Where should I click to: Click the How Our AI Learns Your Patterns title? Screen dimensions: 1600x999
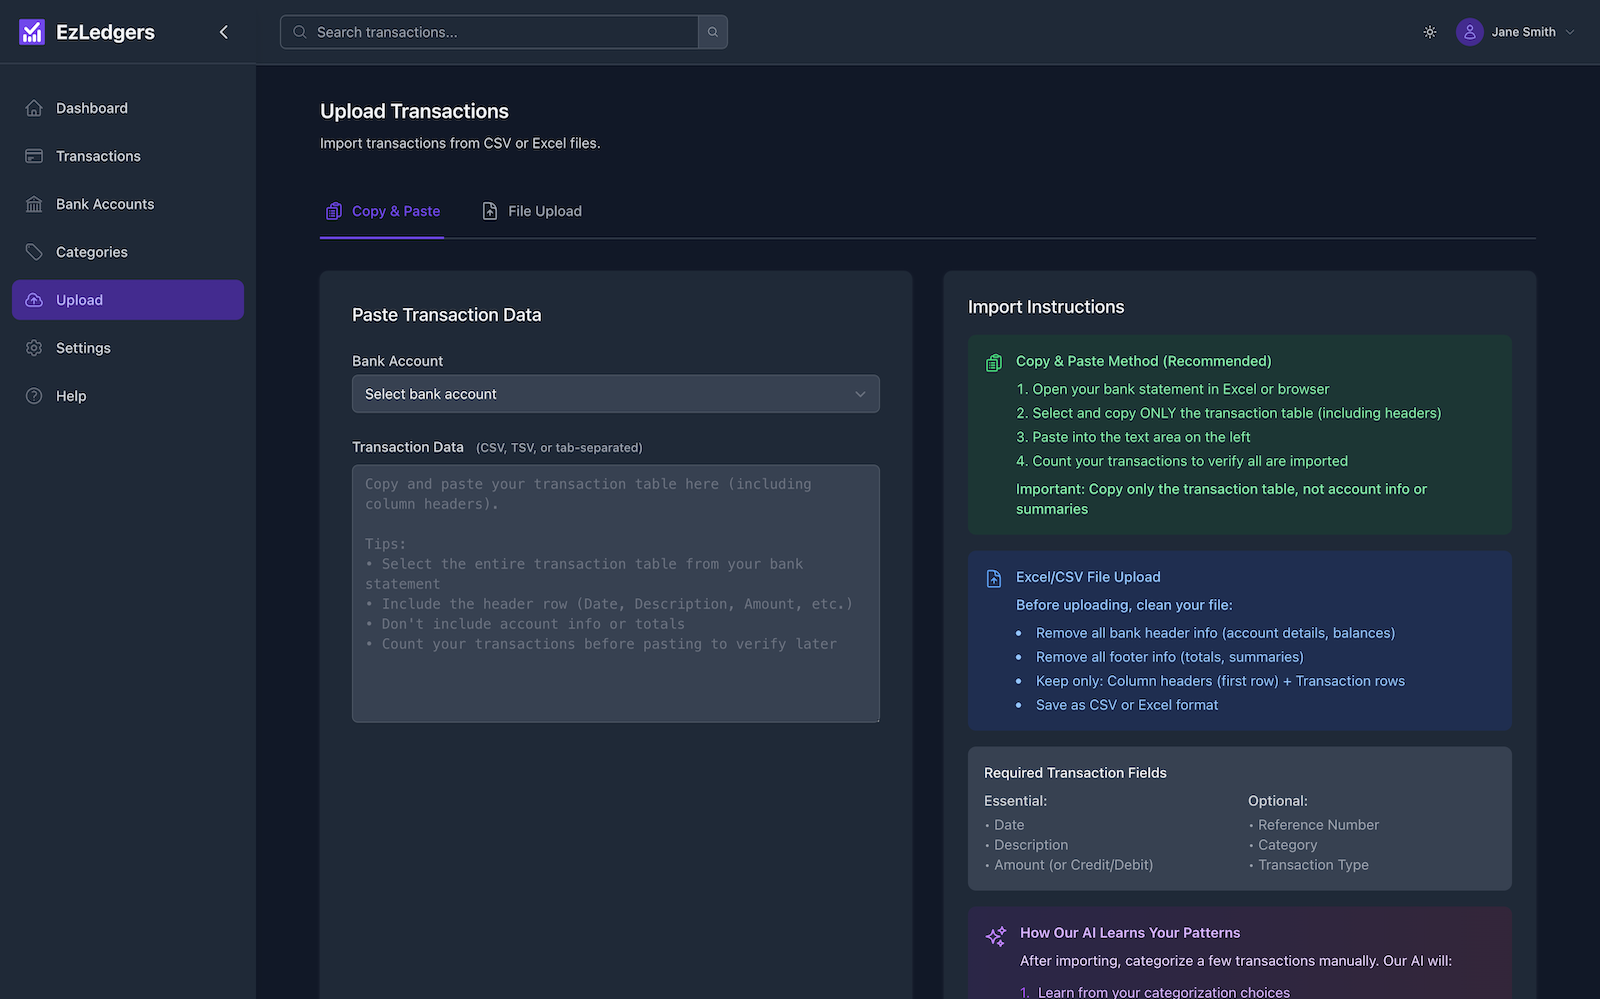click(x=1130, y=933)
